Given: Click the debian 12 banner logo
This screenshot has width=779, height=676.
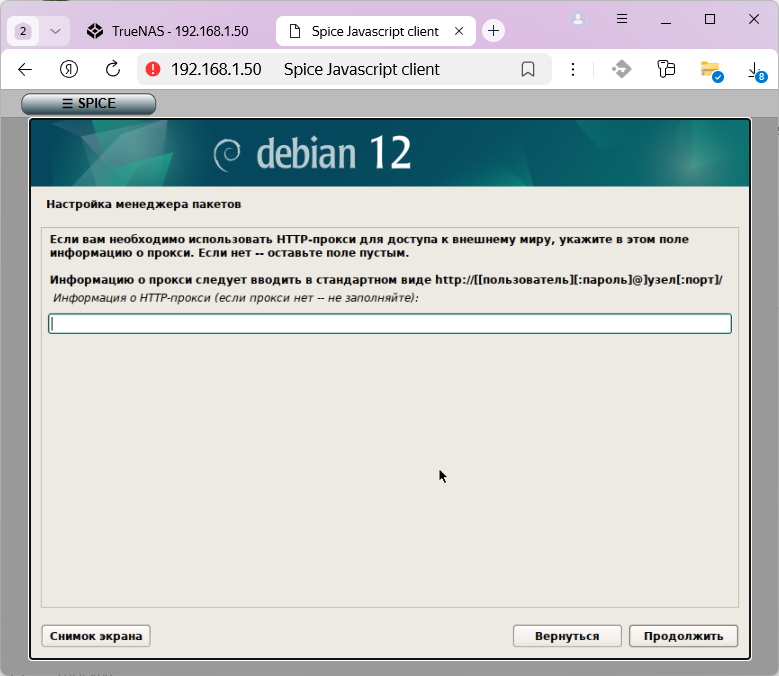Looking at the screenshot, I should tap(312, 153).
